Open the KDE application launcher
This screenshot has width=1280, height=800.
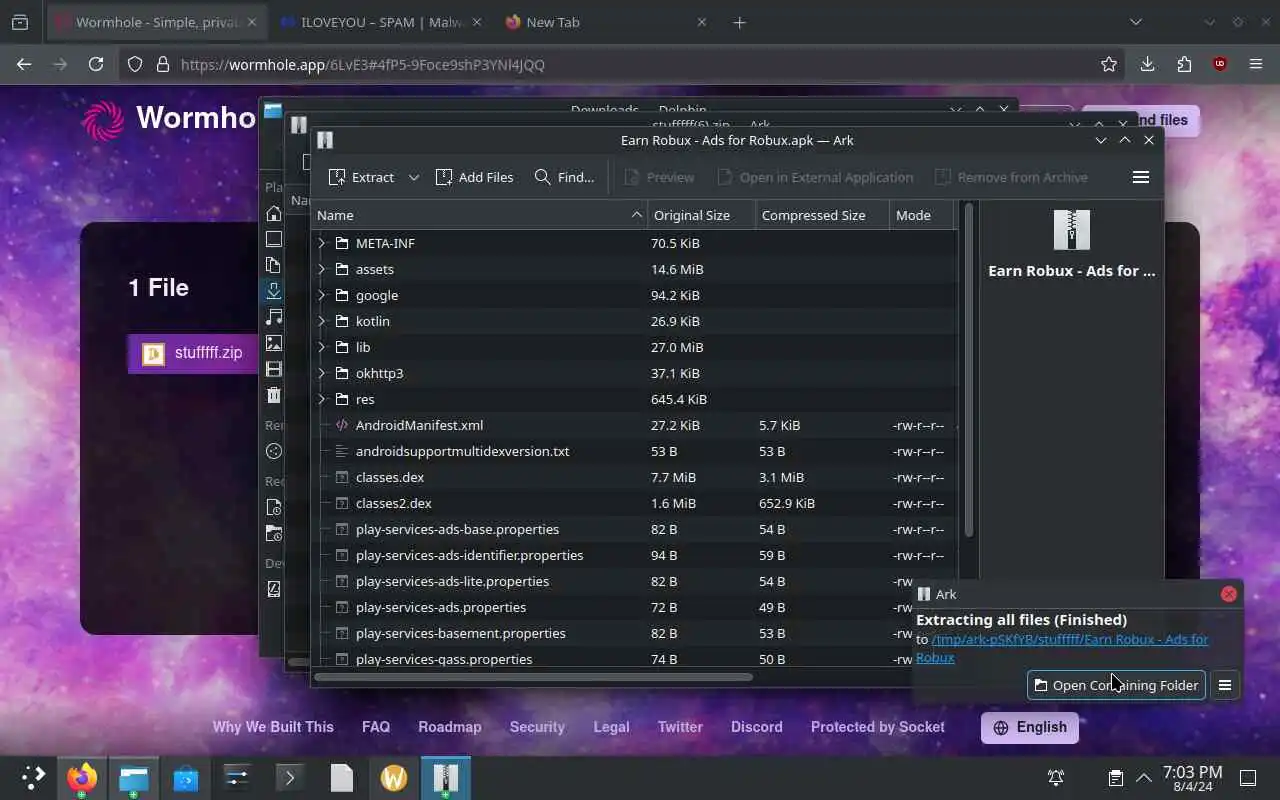[33, 777]
